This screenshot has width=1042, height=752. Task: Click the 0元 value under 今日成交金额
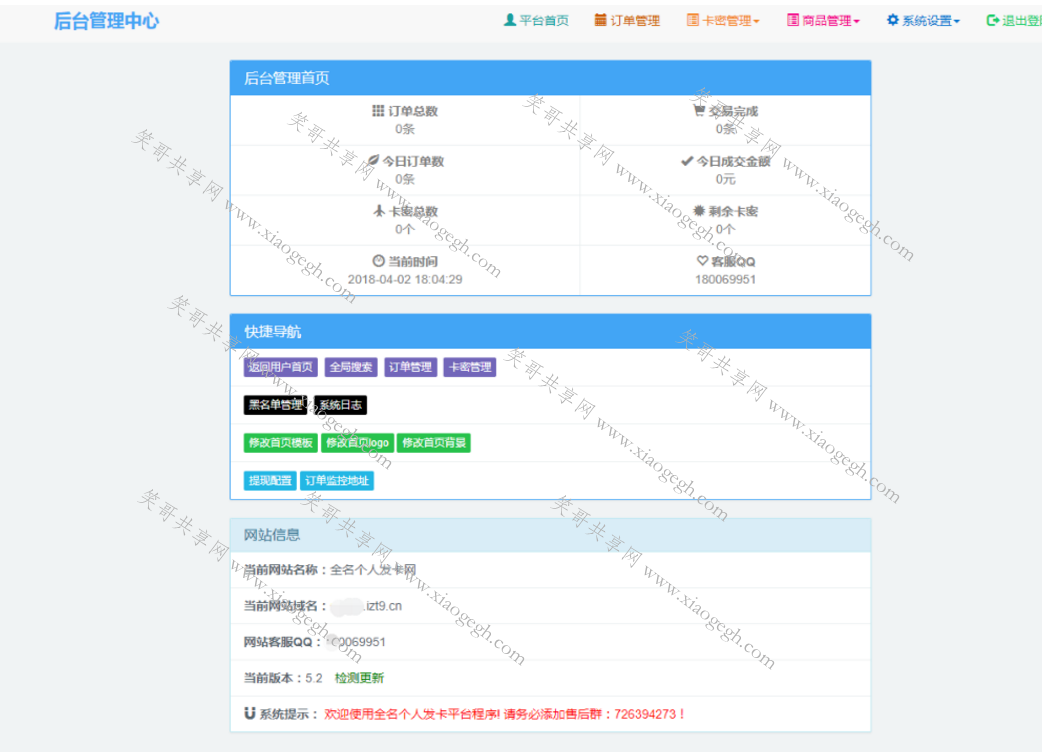pyautogui.click(x=725, y=179)
